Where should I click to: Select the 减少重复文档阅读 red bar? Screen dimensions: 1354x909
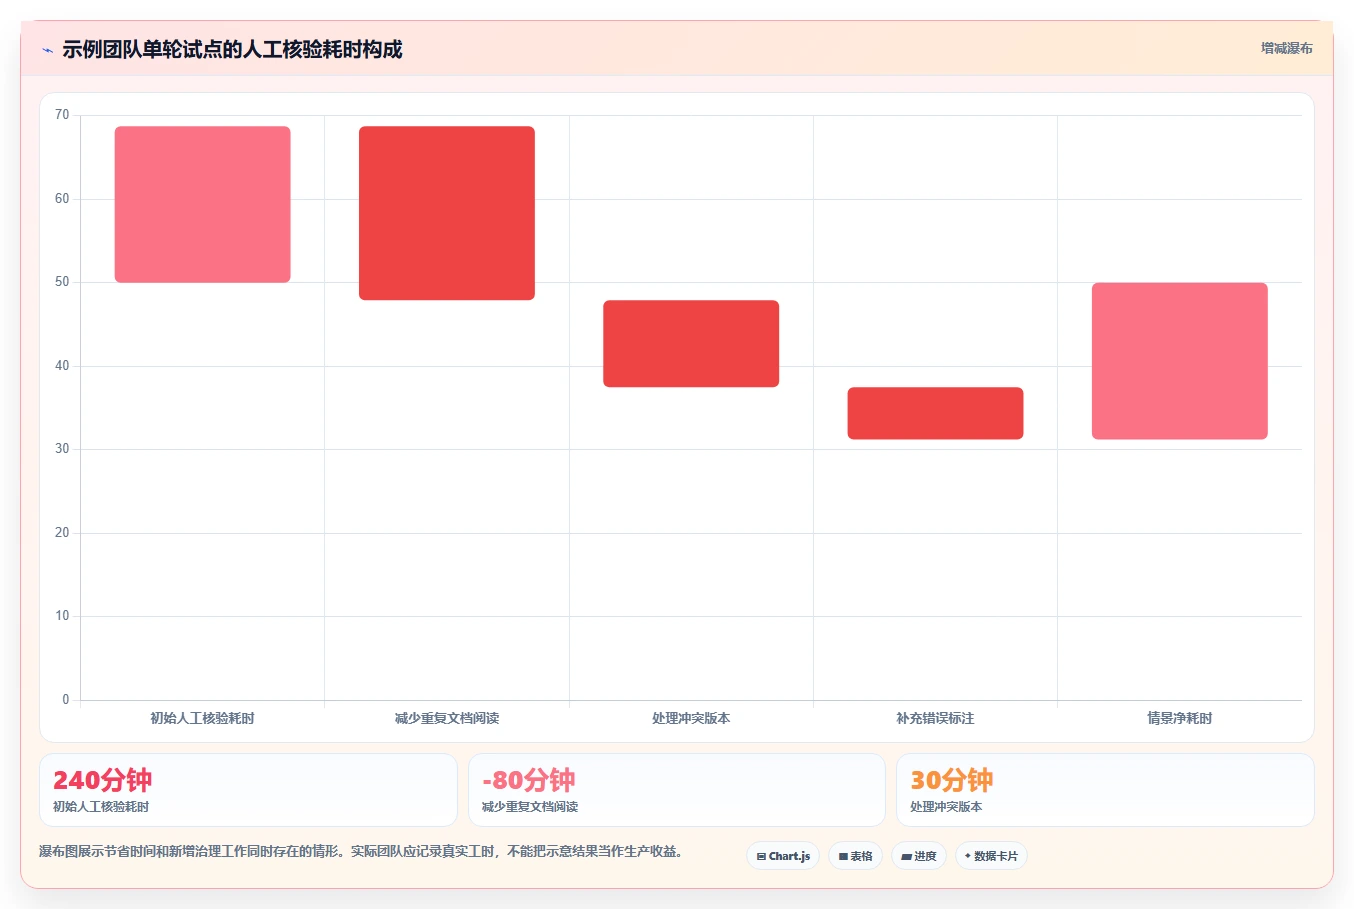(x=447, y=213)
